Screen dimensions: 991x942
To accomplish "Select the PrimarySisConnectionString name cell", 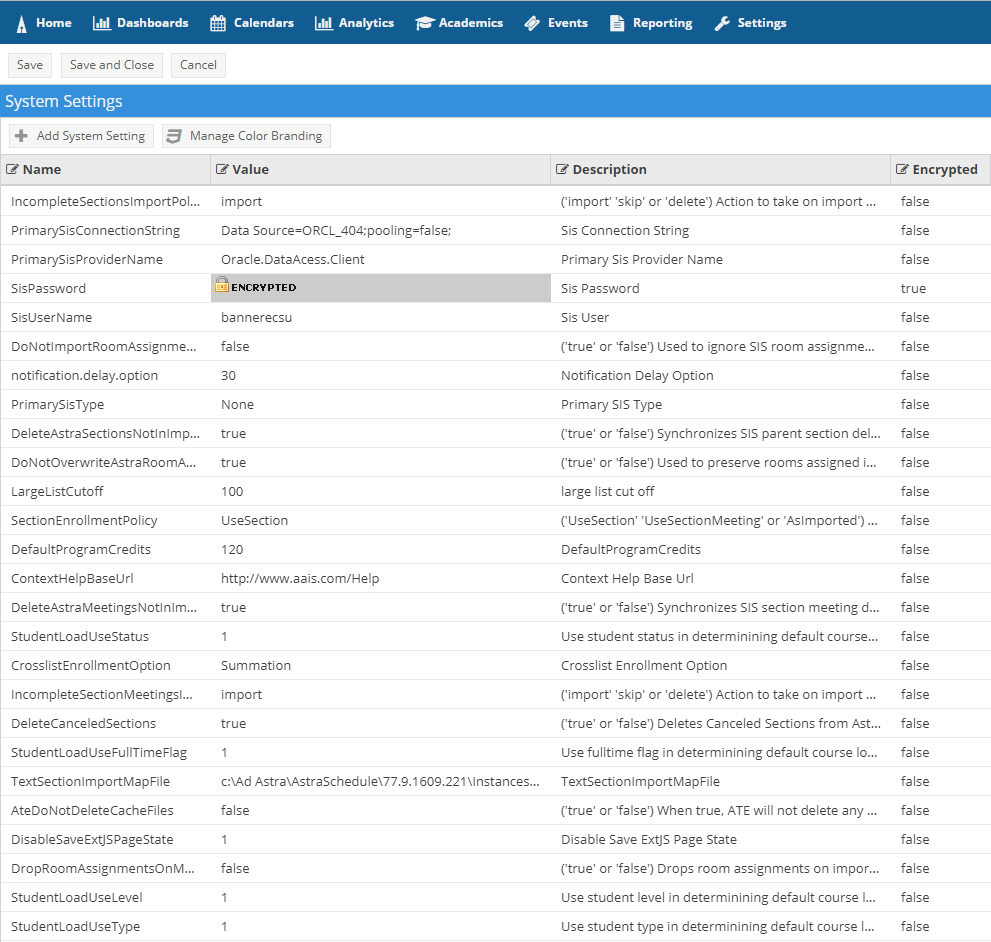I will coord(106,231).
